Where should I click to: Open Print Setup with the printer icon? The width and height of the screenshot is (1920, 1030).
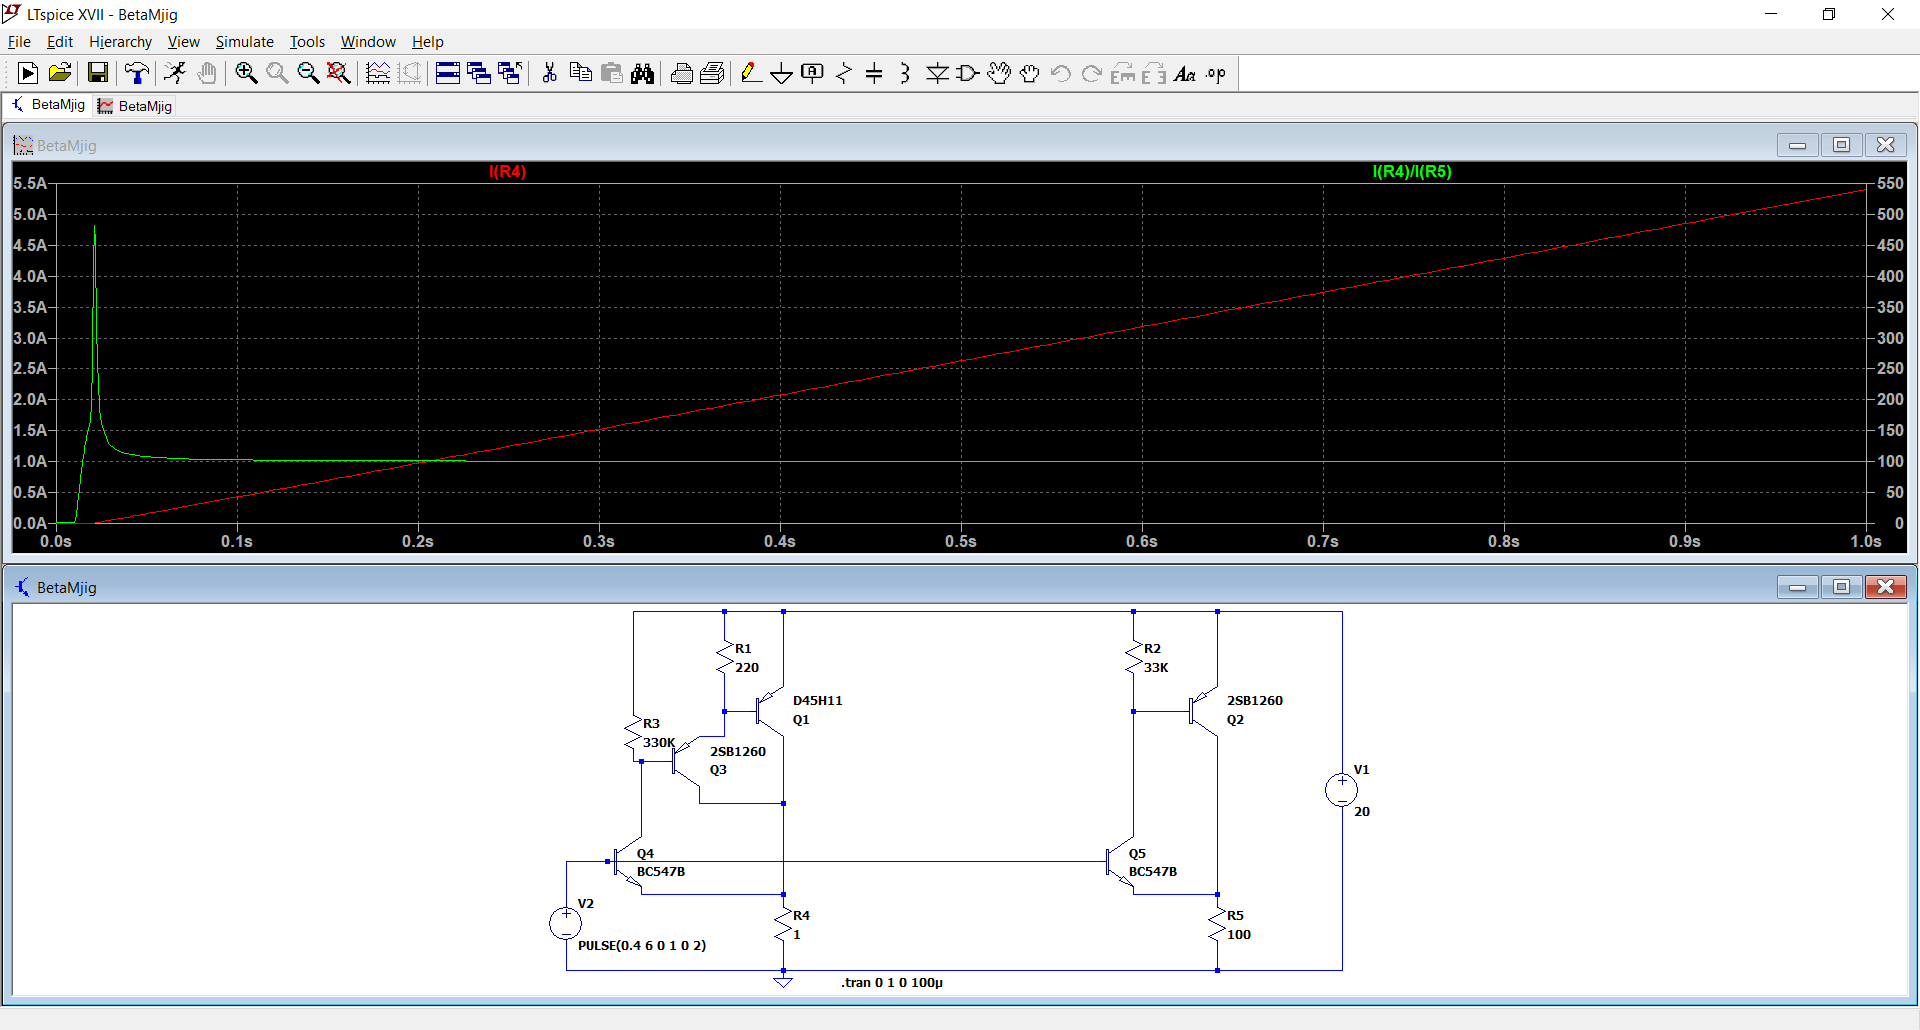681,73
